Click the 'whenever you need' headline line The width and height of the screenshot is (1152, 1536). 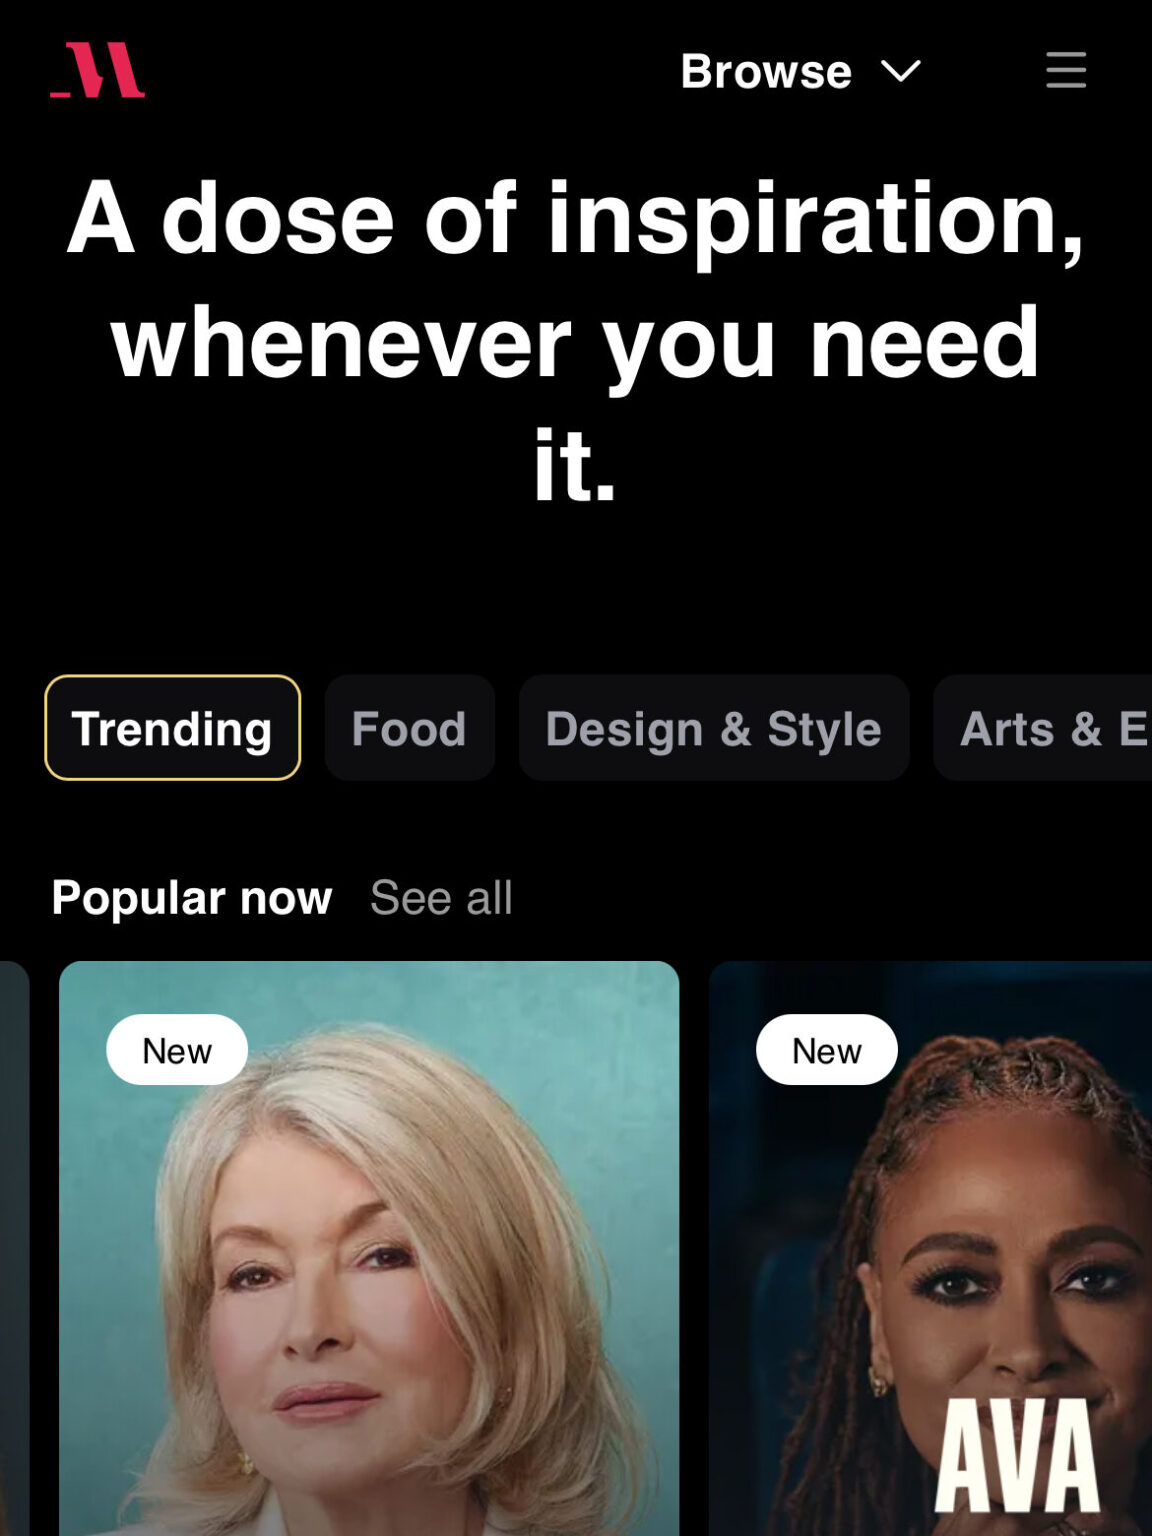pyautogui.click(x=576, y=342)
